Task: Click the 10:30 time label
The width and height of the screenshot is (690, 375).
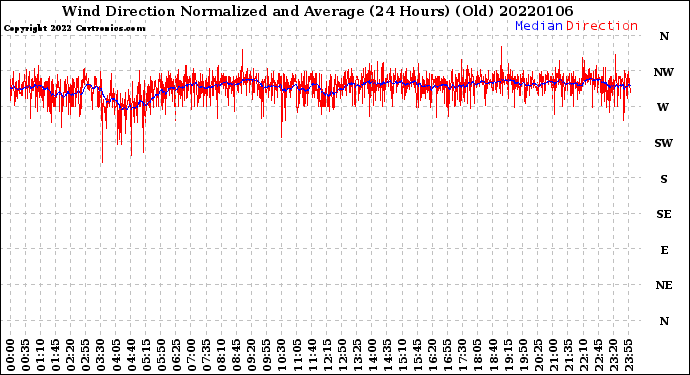Action: (282, 355)
